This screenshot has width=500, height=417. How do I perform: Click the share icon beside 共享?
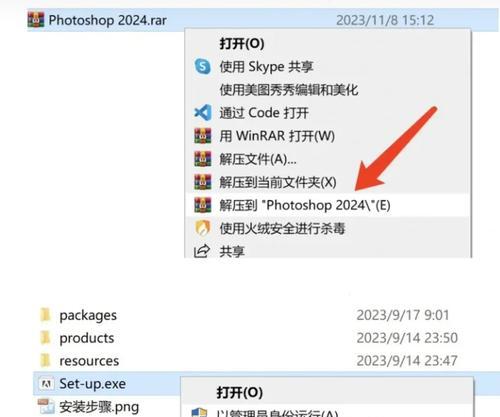[202, 251]
